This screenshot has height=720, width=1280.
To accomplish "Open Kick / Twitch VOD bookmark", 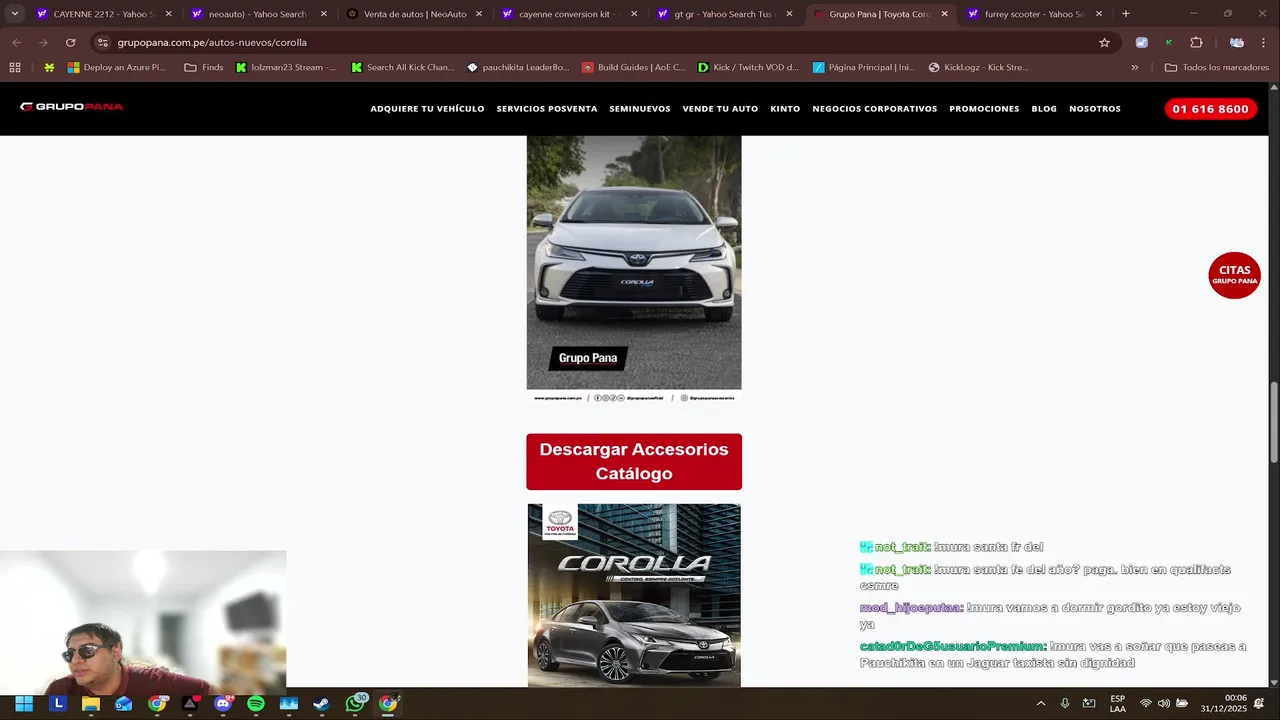I will (748, 67).
